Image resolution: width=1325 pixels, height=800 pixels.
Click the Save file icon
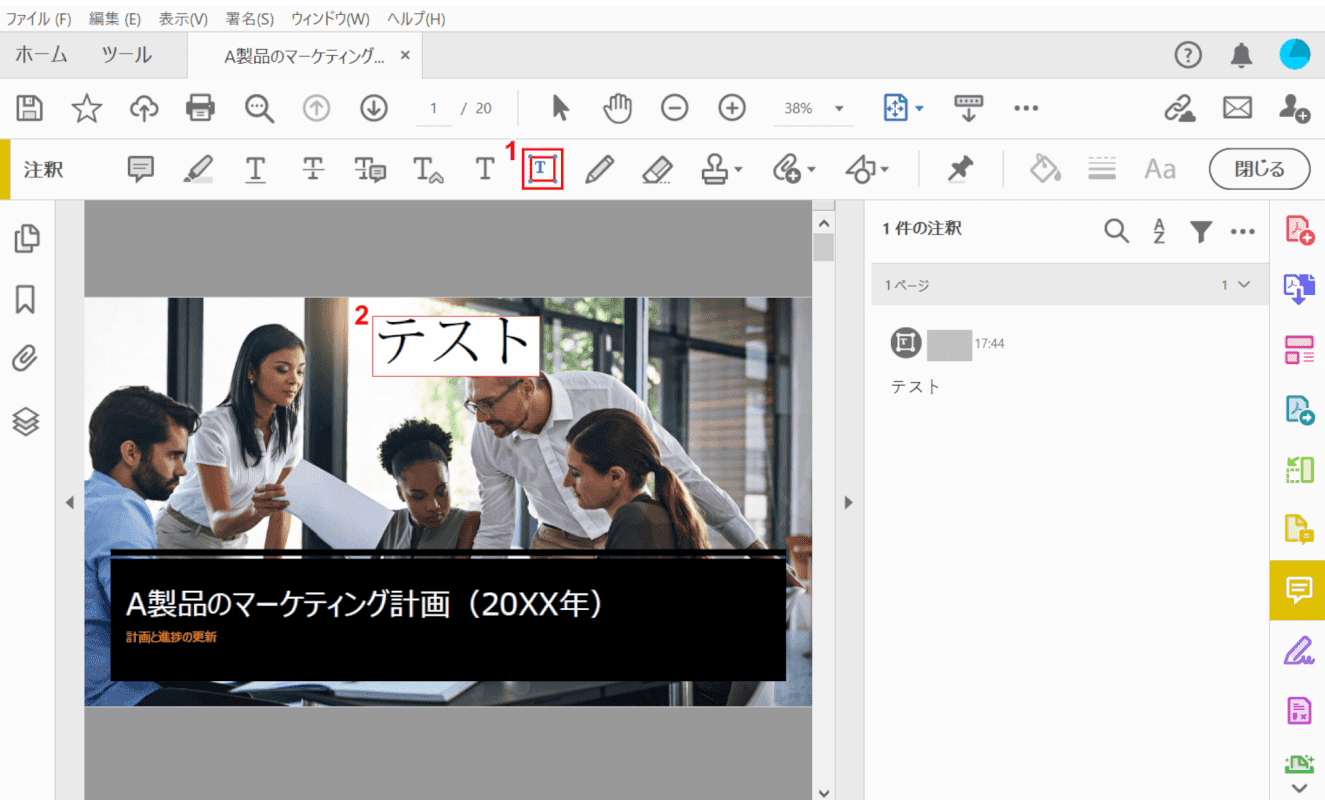pyautogui.click(x=31, y=108)
